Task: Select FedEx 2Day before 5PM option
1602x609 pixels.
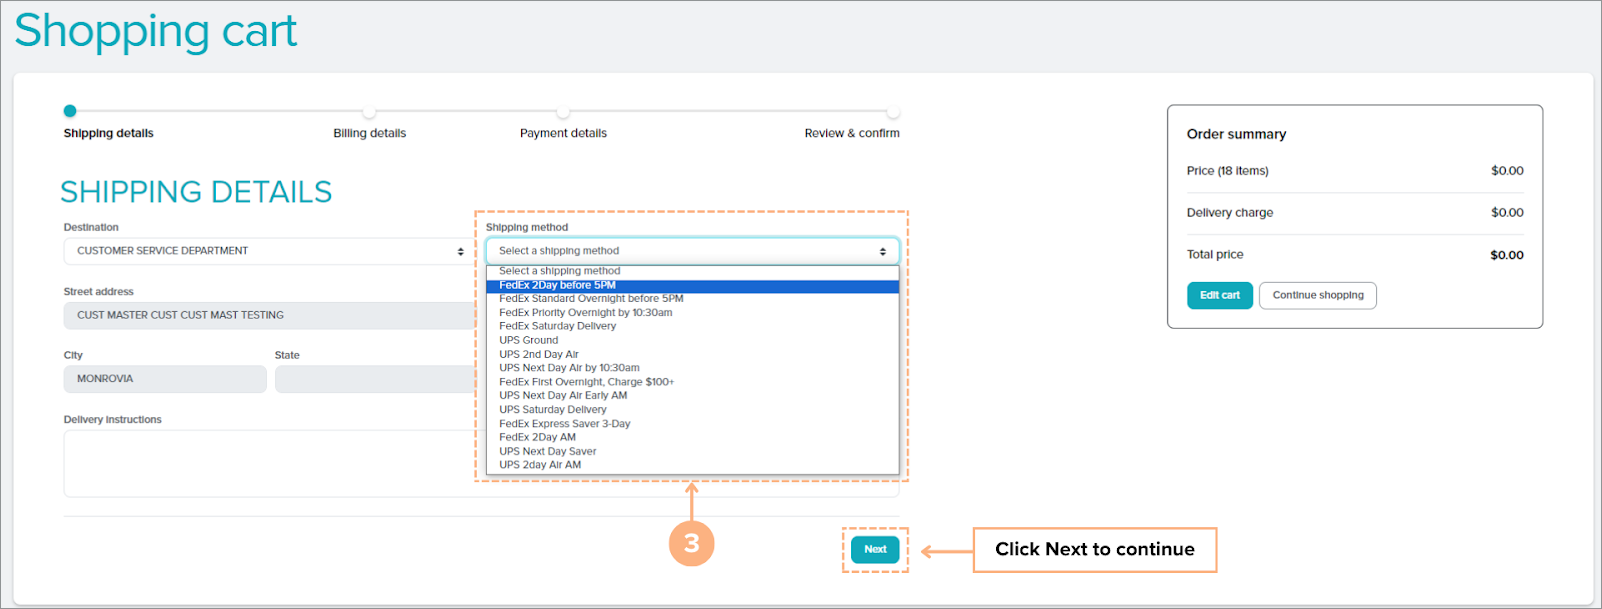Action: 557,285
